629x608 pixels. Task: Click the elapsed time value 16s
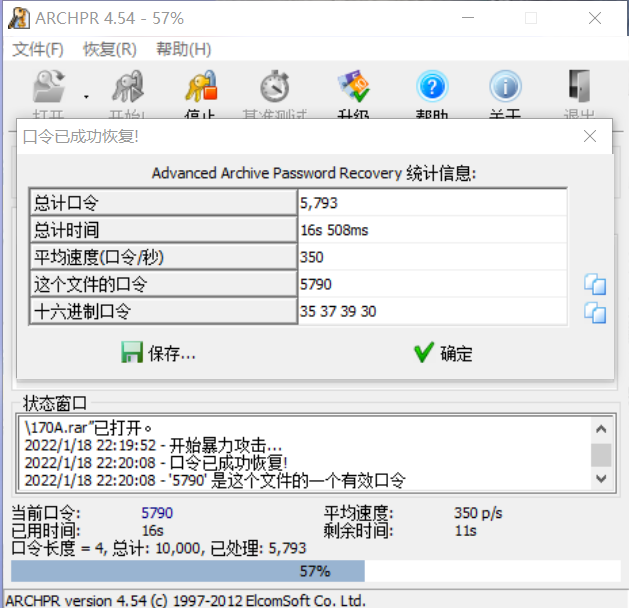click(x=153, y=531)
